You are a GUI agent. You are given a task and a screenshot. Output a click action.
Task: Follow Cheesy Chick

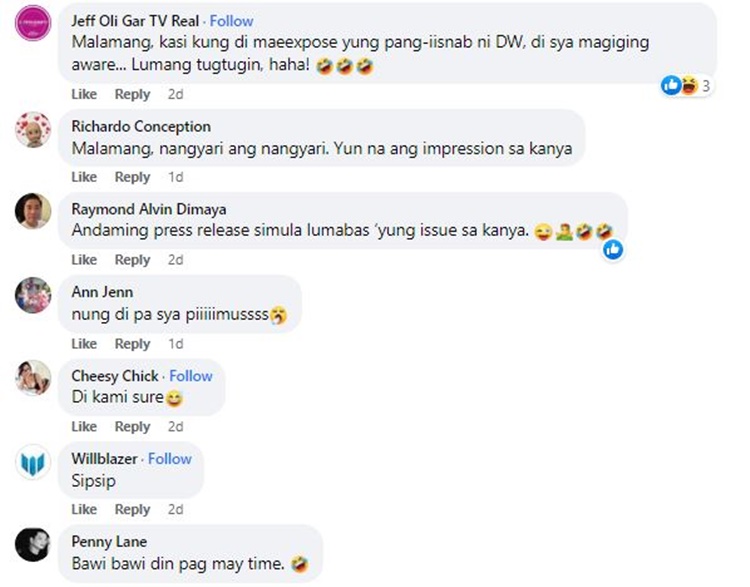pyautogui.click(x=191, y=376)
